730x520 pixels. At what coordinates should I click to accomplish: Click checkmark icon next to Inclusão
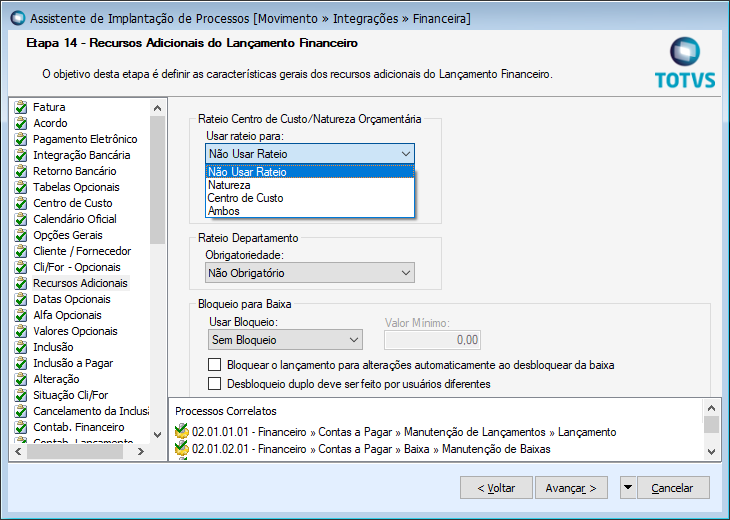[20, 347]
